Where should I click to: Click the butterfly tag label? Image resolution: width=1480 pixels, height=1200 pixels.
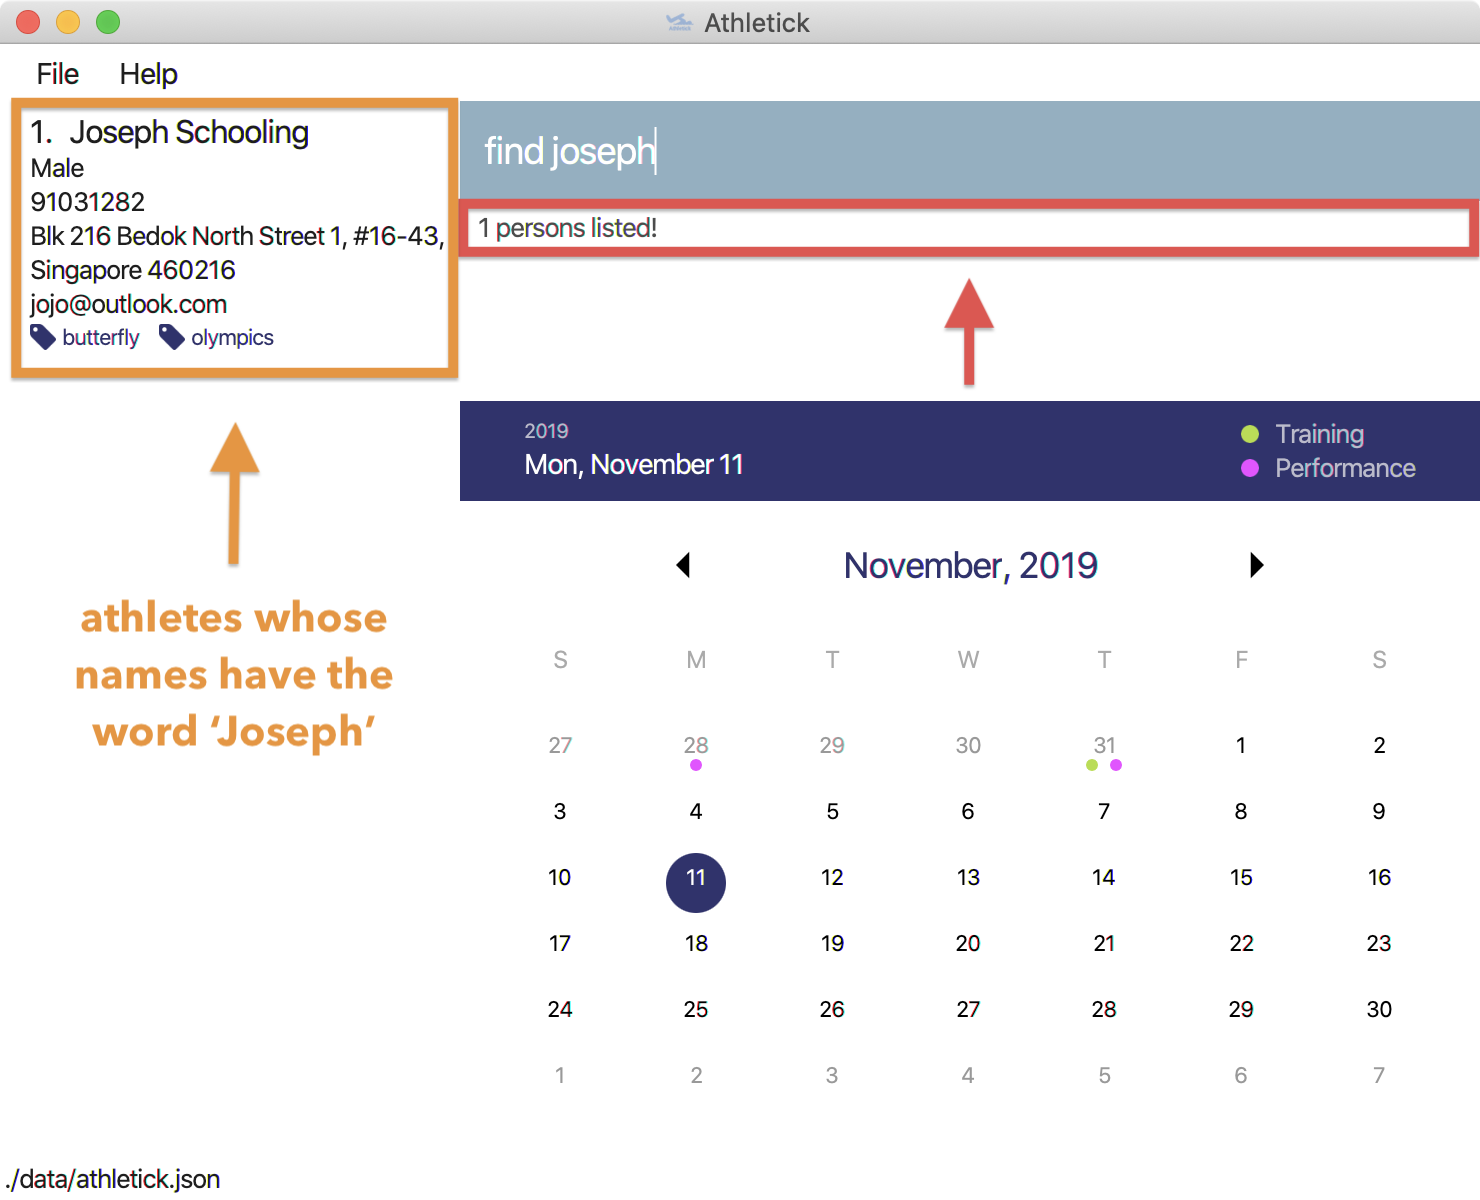click(100, 338)
